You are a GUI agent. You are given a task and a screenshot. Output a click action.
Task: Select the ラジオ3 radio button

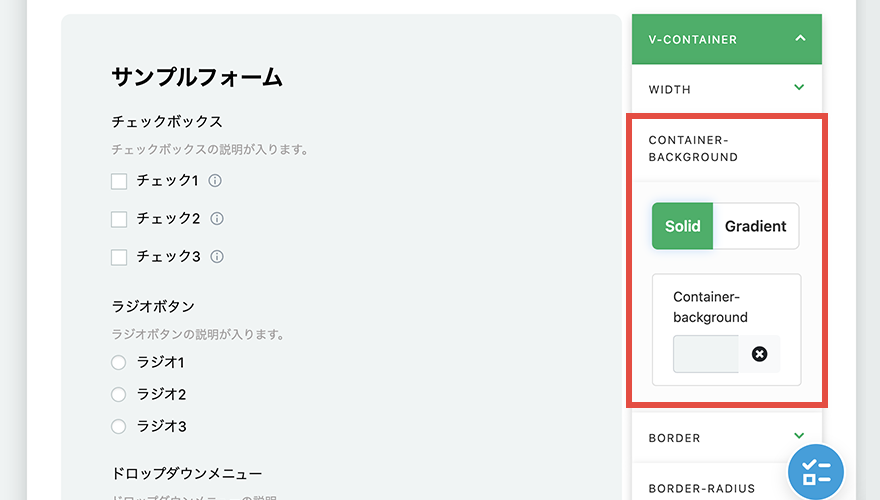click(x=118, y=426)
